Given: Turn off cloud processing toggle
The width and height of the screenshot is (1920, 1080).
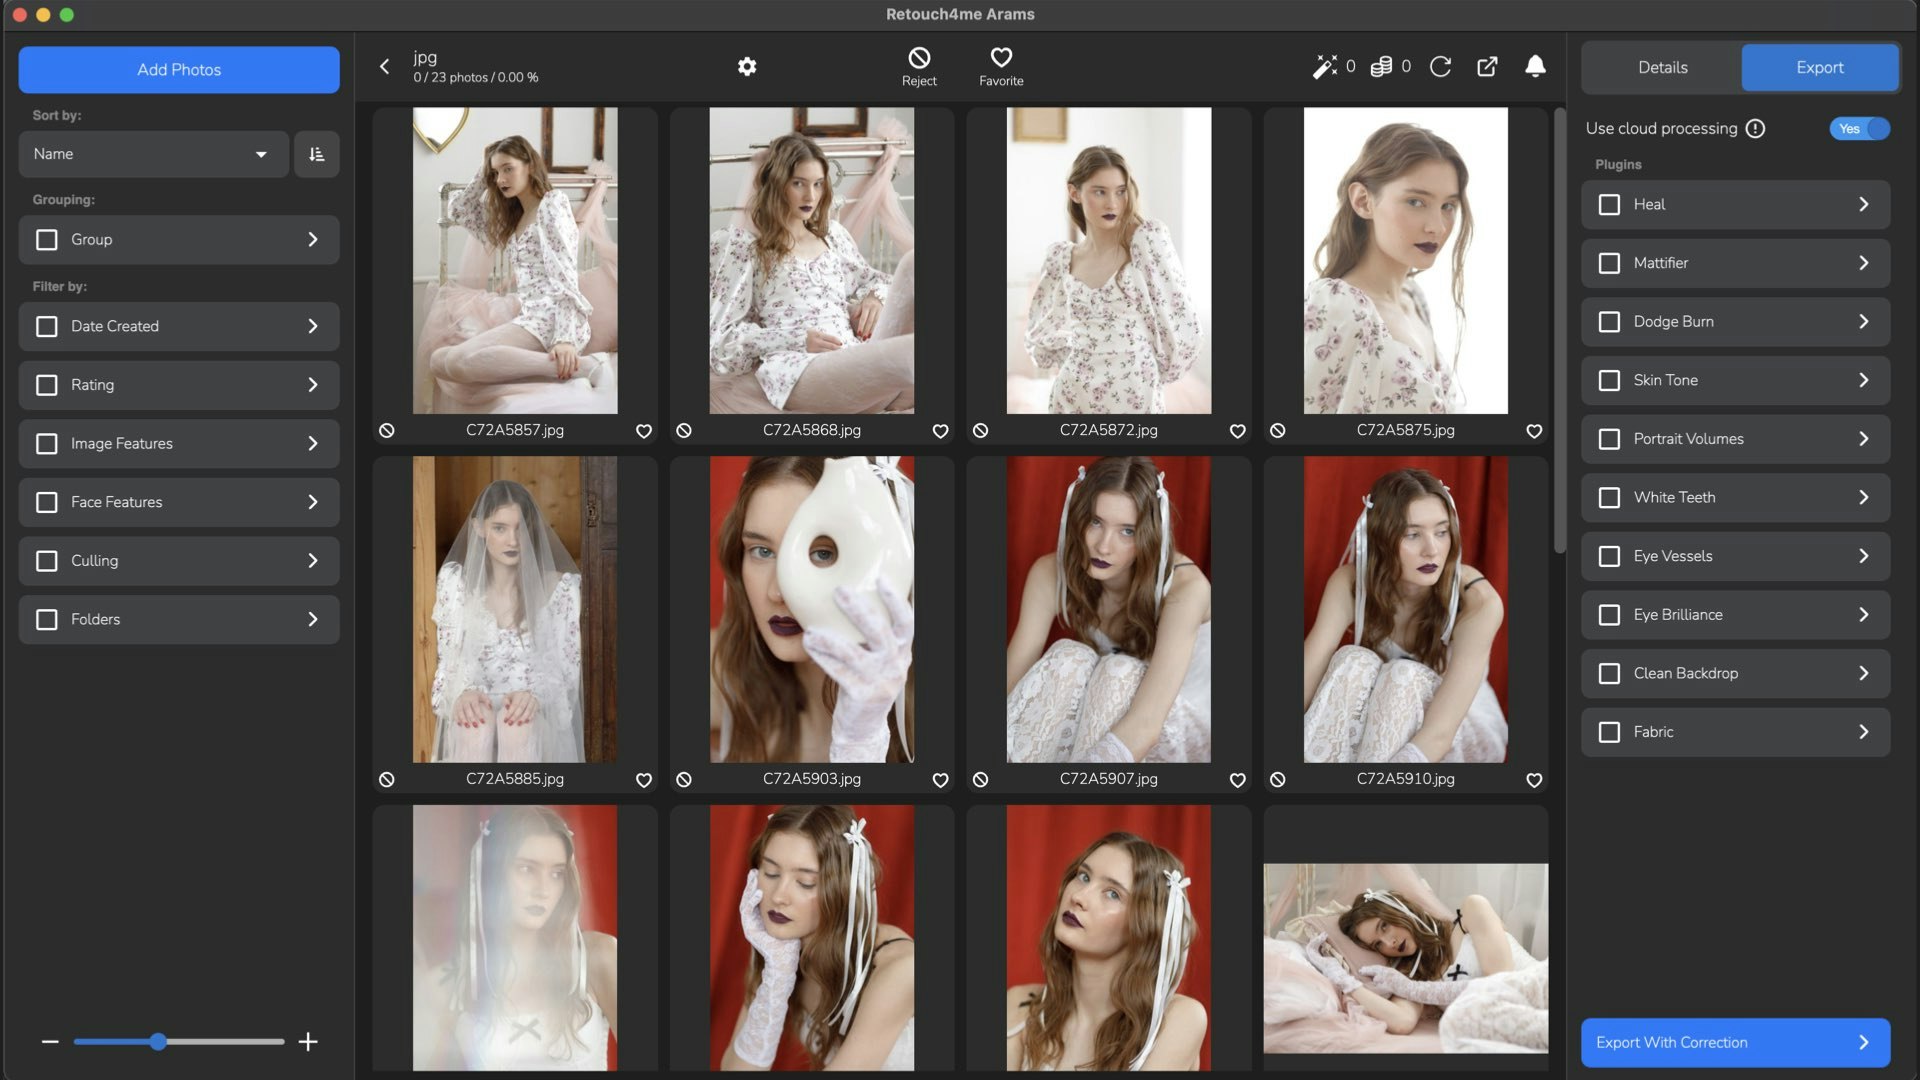Looking at the screenshot, I should point(1859,129).
